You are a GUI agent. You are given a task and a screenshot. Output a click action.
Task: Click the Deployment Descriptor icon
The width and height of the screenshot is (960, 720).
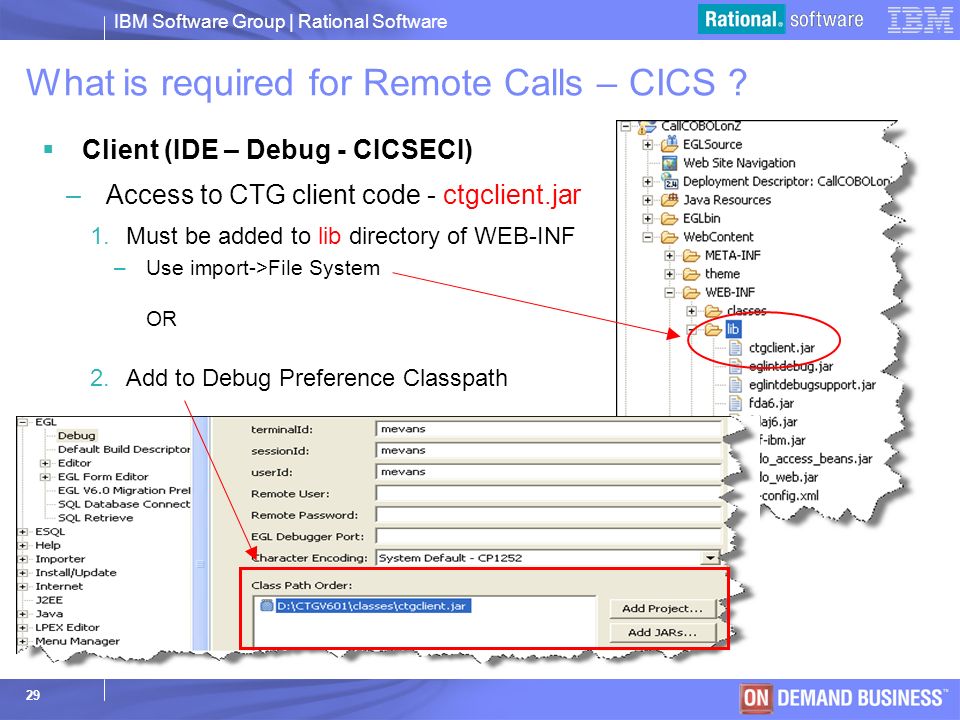(669, 181)
